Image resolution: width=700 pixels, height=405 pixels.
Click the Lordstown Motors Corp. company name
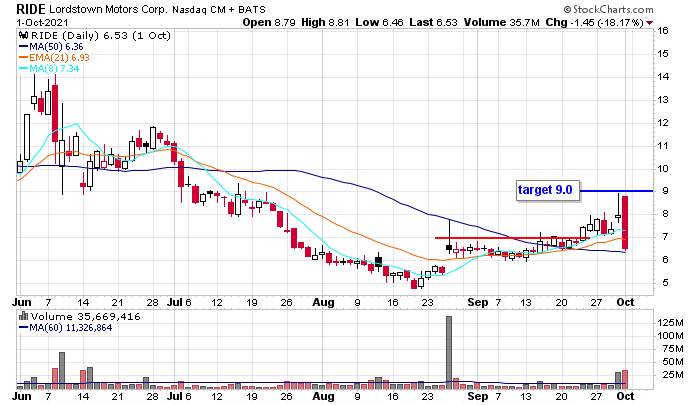click(x=108, y=9)
